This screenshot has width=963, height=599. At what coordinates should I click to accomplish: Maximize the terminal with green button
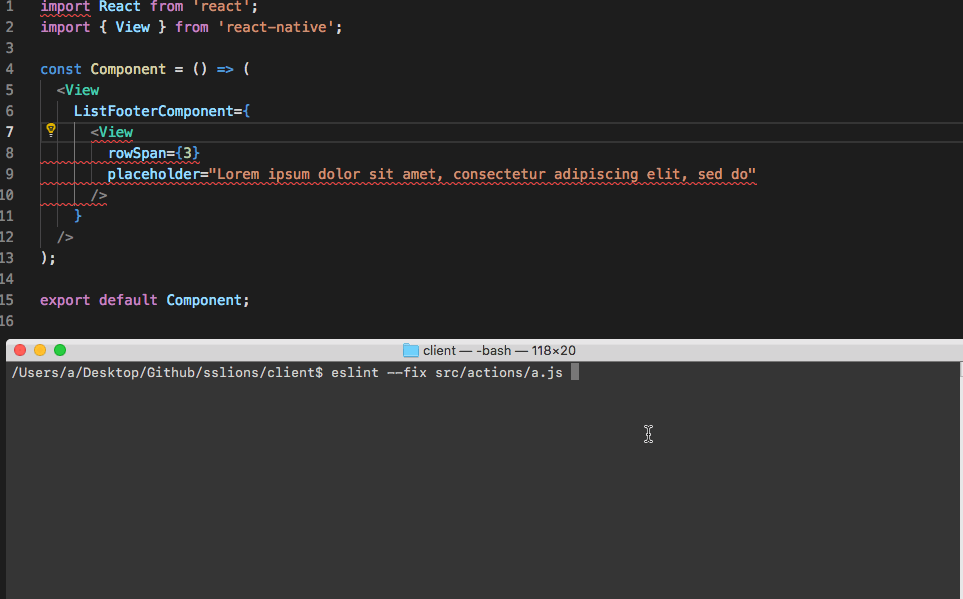point(60,350)
